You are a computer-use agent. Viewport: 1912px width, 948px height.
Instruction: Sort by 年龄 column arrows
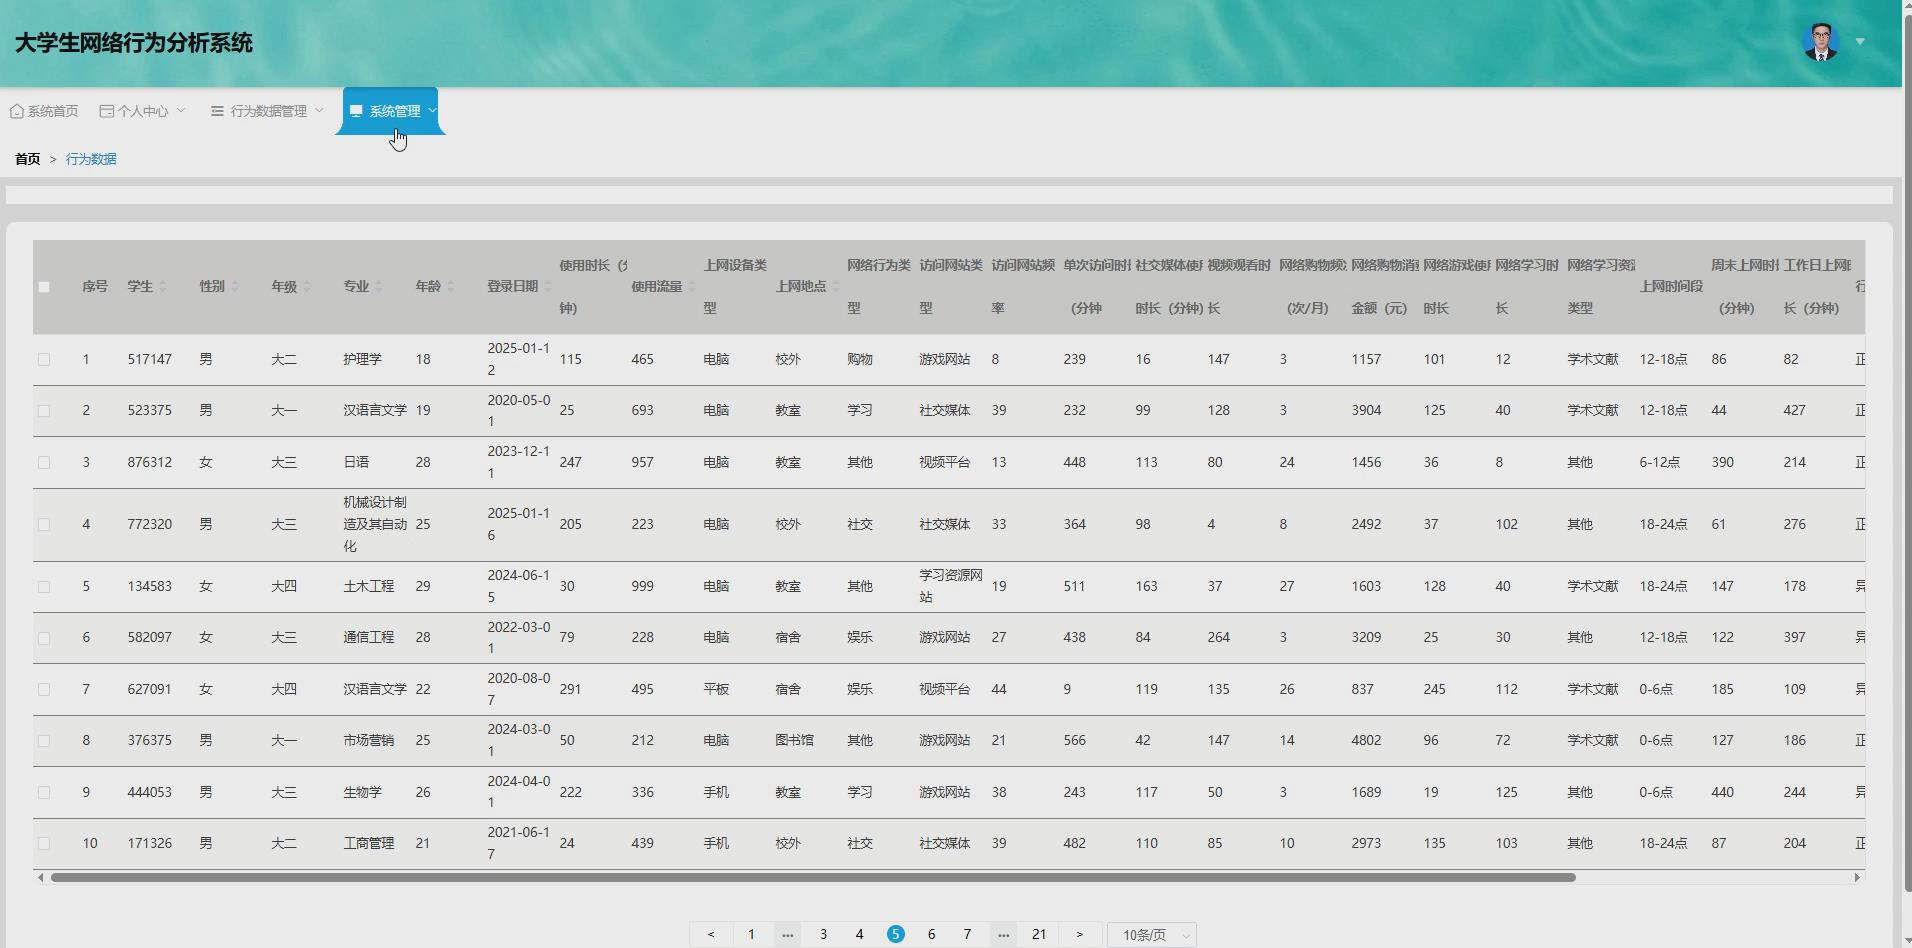451,287
